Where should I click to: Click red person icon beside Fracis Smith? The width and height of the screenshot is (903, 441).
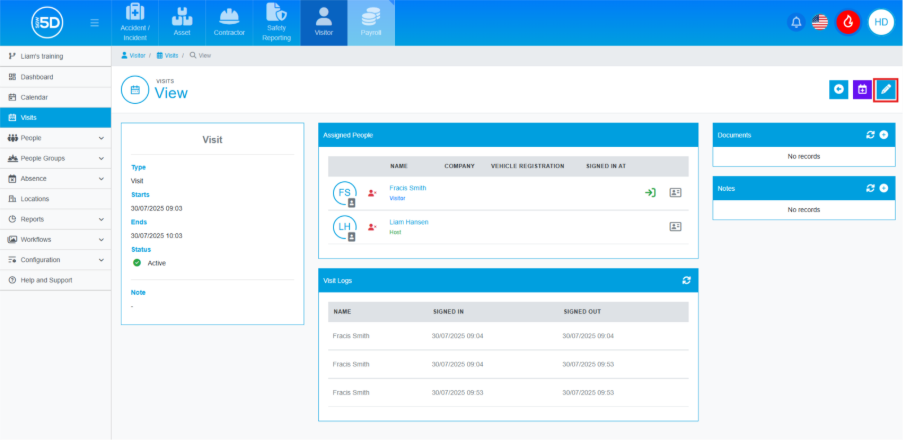pyautogui.click(x=372, y=193)
